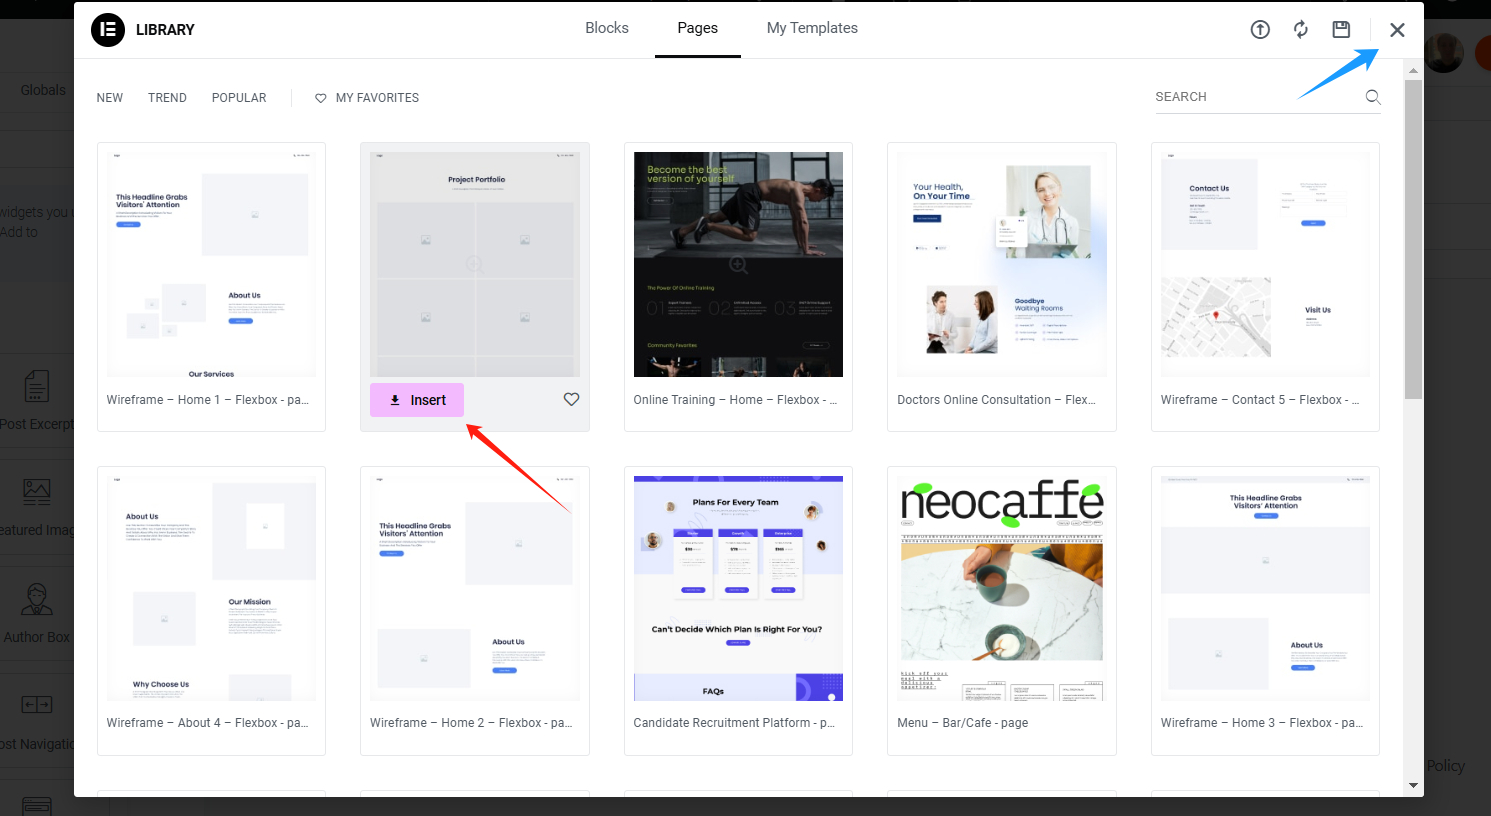Screen dimensions: 1491x816
Task: Insert the Project Portfolio template
Action: (x=417, y=399)
